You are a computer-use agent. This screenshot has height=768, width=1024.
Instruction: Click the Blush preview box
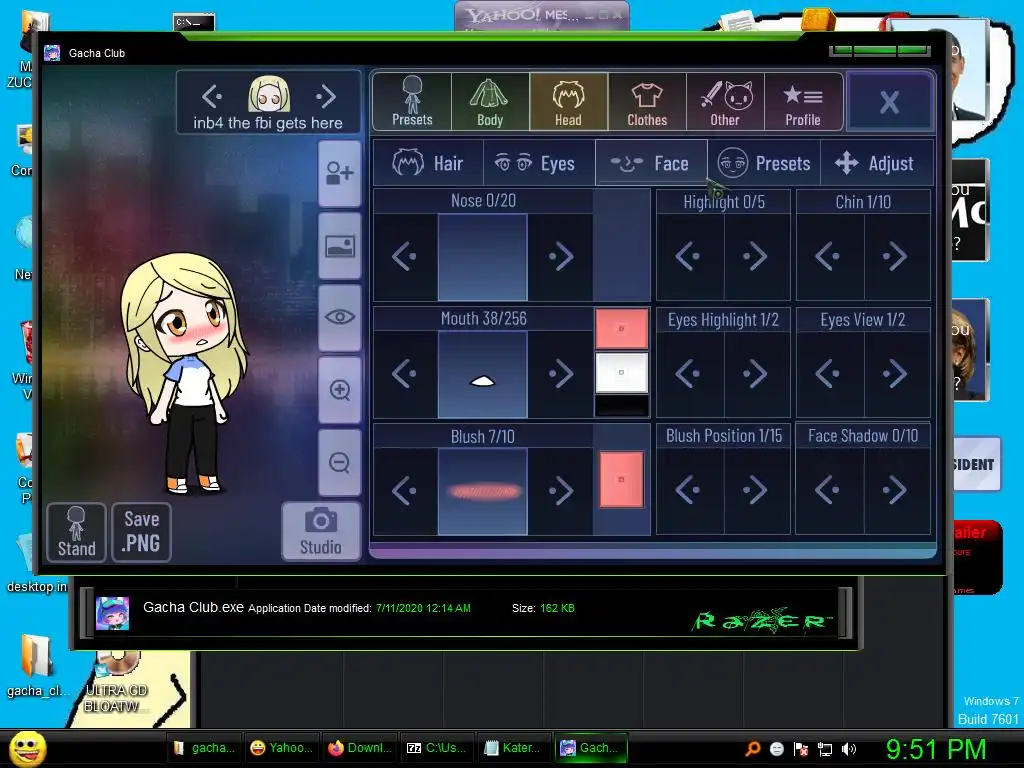click(483, 491)
